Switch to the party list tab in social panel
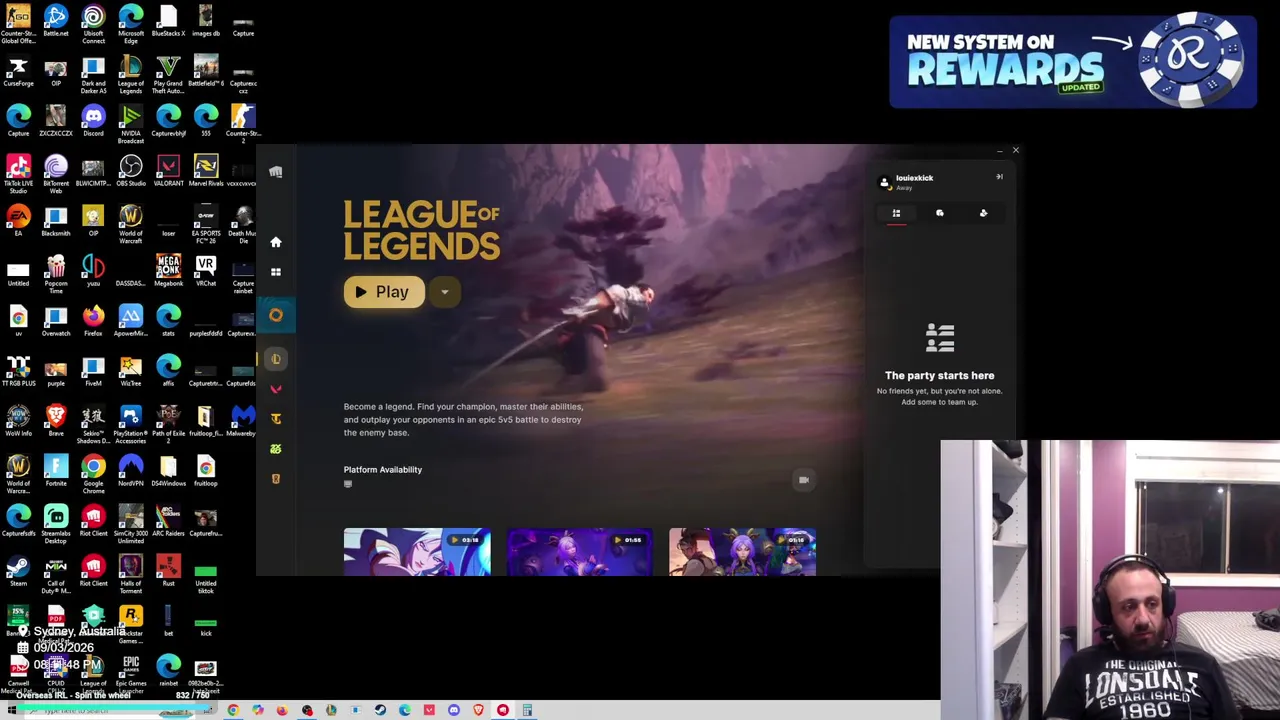Viewport: 1280px width, 720px height. (x=896, y=213)
